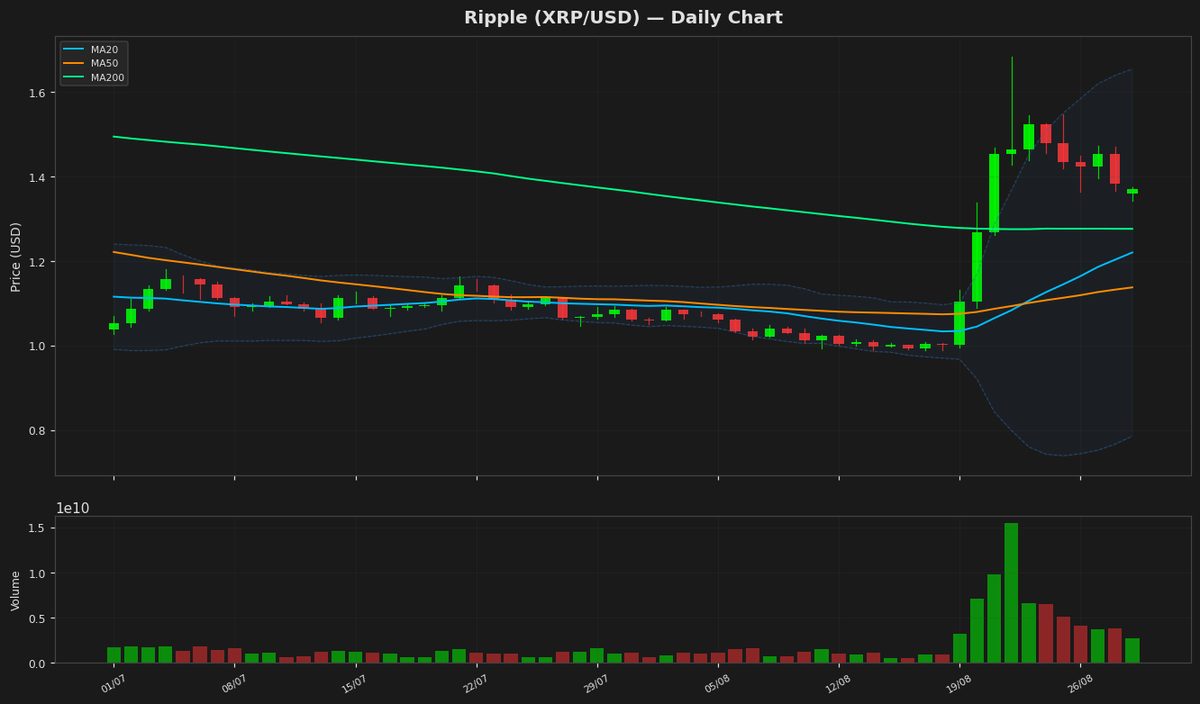Click the 1.4 price axis tick
The image size is (1200, 704).
37,178
